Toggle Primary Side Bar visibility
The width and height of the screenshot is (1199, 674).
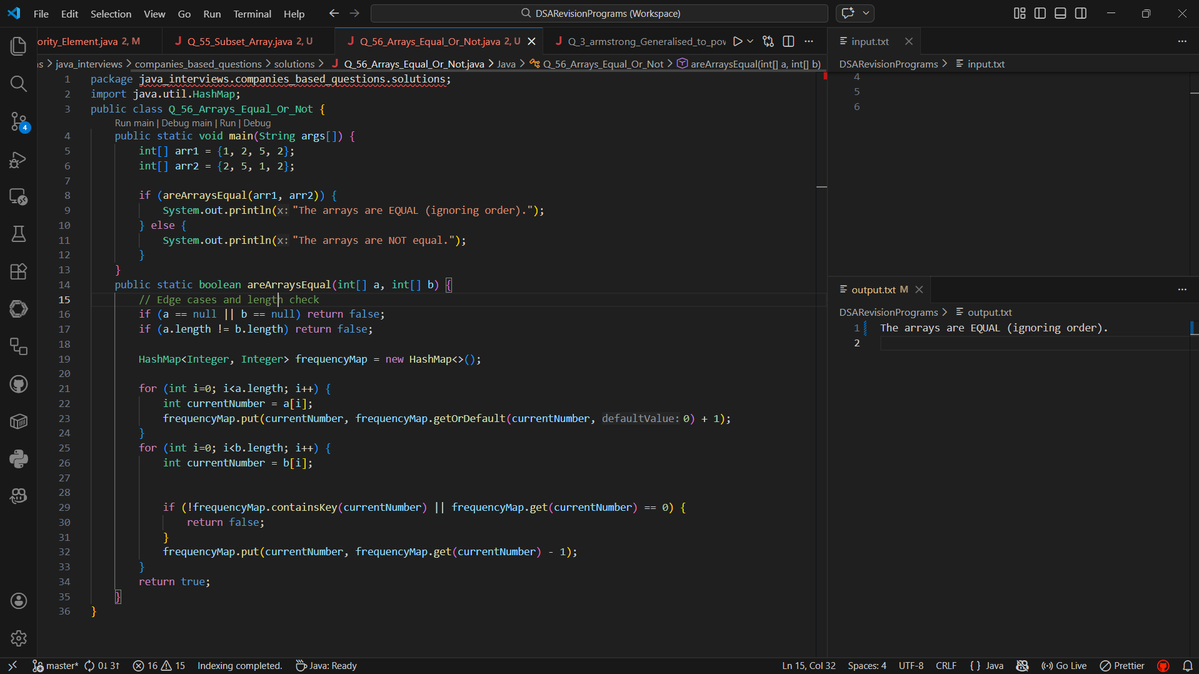[x=1040, y=13]
